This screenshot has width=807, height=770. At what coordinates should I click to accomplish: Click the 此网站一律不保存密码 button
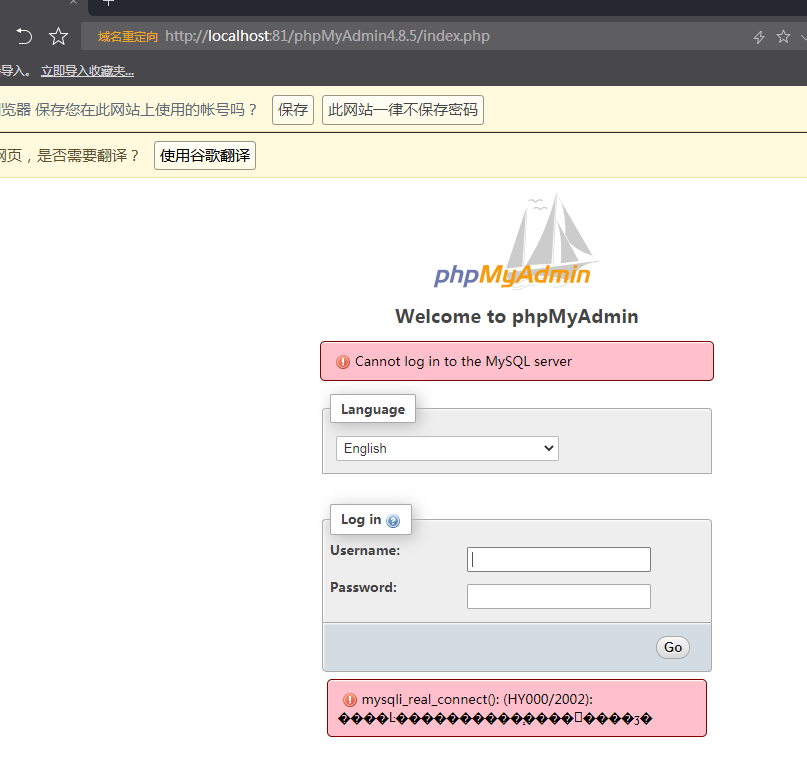(x=402, y=110)
